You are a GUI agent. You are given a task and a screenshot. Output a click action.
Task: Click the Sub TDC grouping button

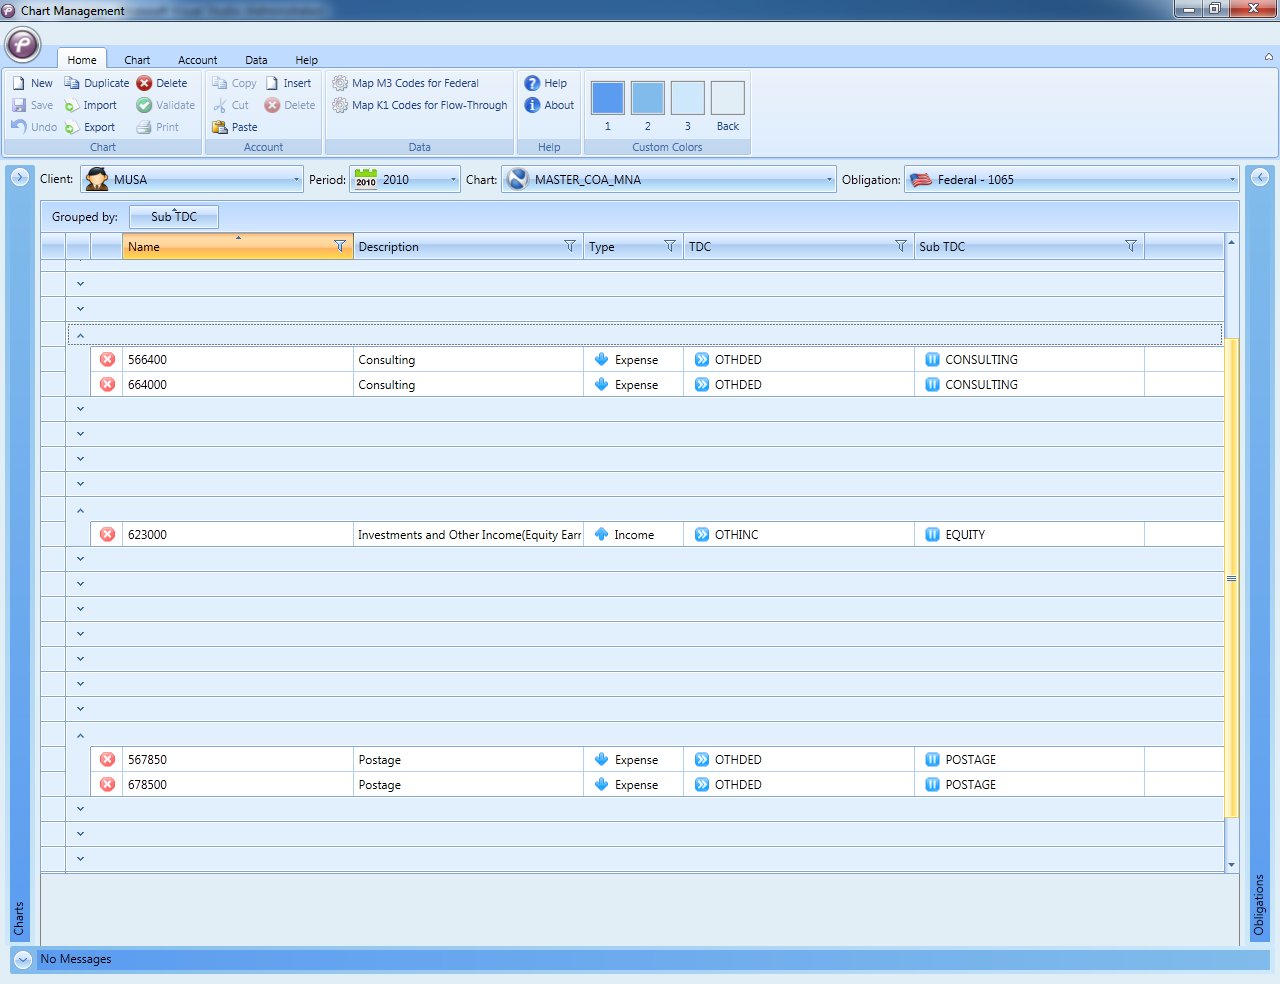tap(174, 217)
